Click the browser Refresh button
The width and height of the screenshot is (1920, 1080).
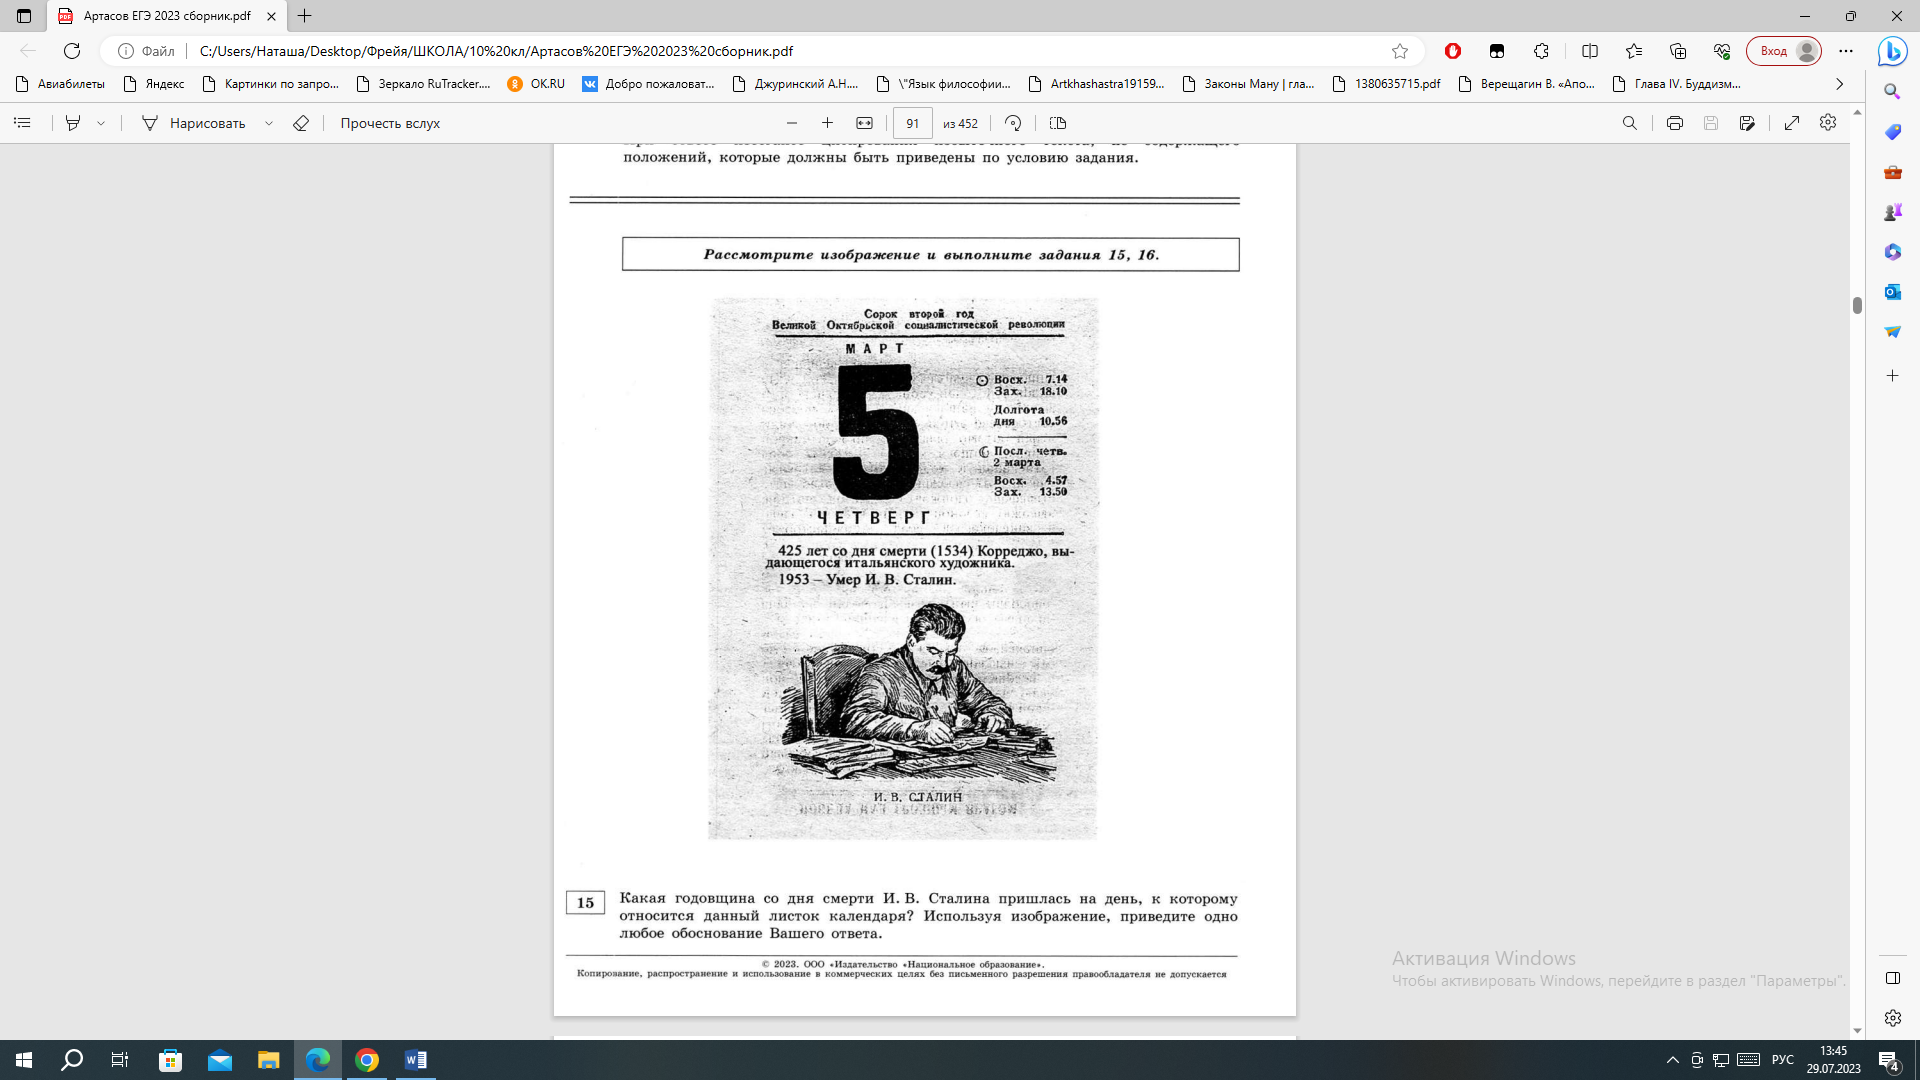[72, 51]
